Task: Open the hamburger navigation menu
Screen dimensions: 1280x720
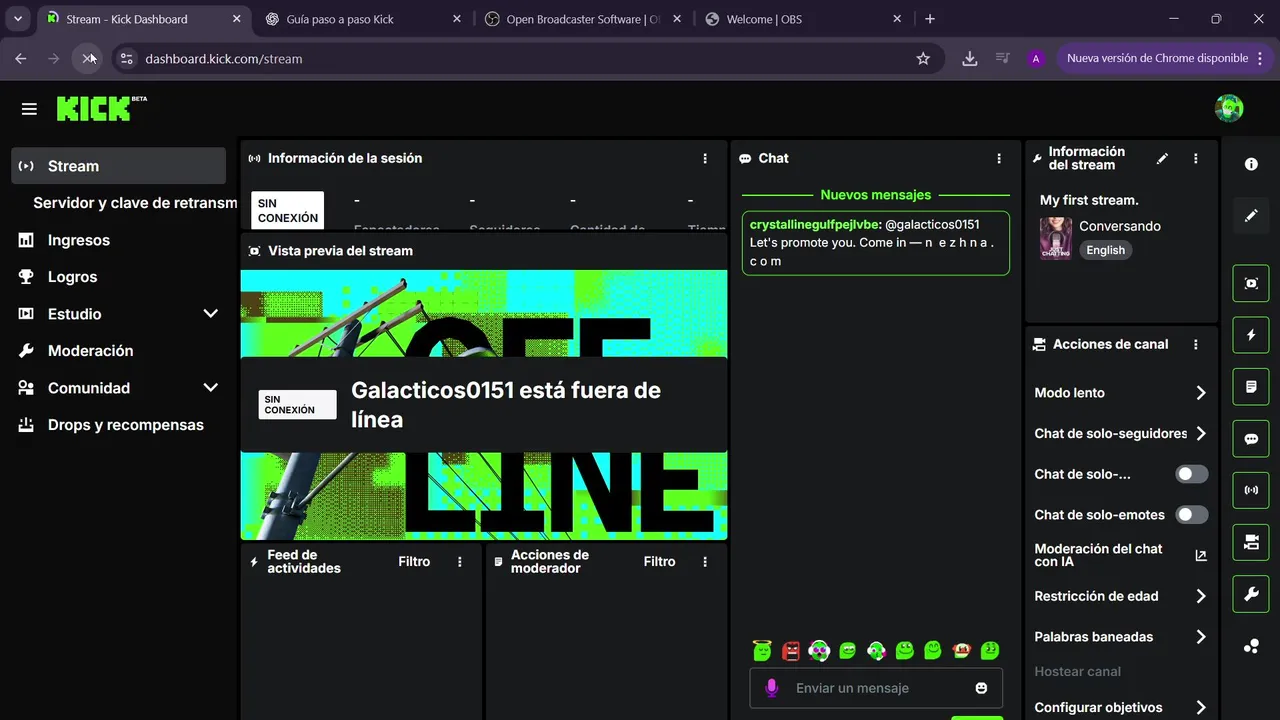Action: [29, 109]
